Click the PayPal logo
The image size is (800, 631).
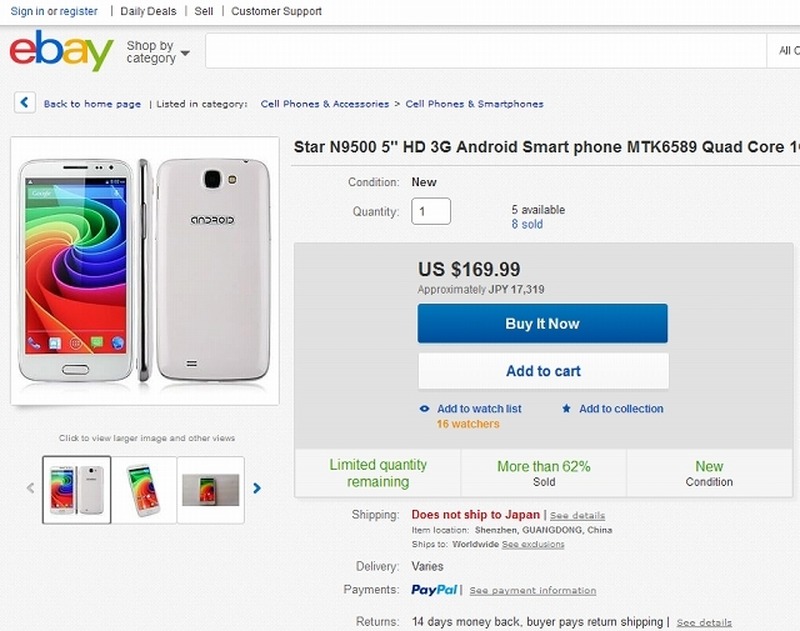pos(435,590)
